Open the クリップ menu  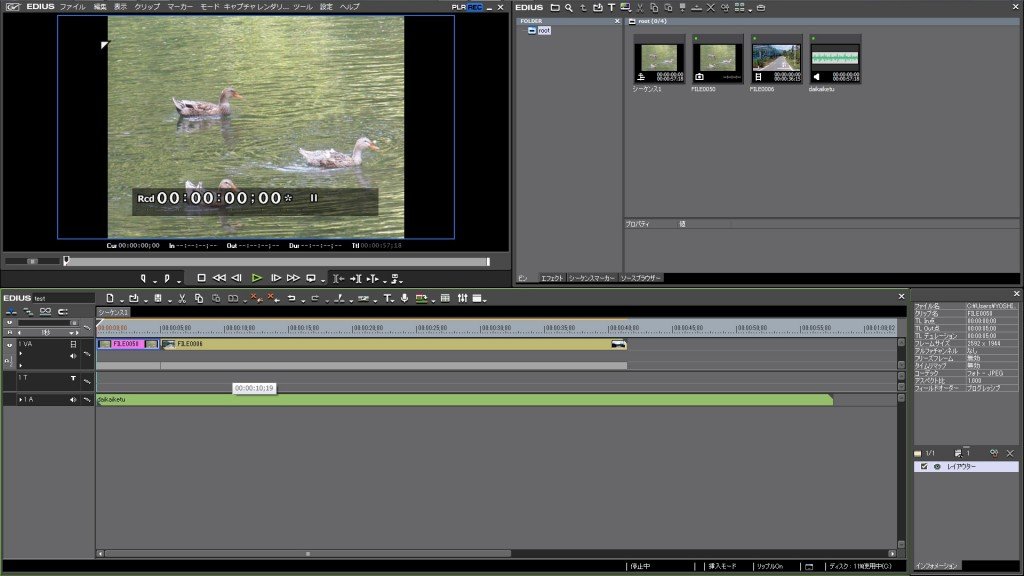tap(147, 7)
